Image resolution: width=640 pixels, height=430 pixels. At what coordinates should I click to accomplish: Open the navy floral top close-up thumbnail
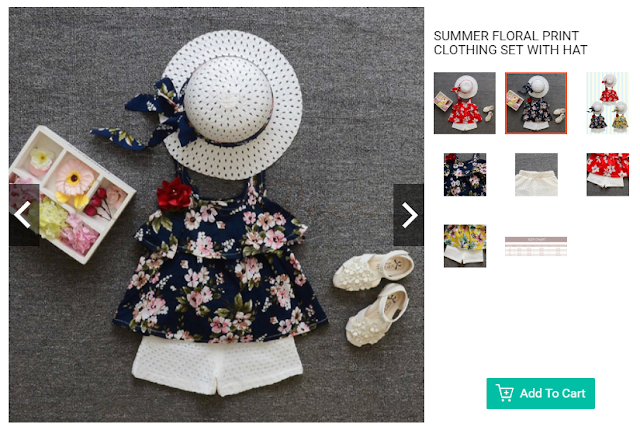tap(465, 175)
